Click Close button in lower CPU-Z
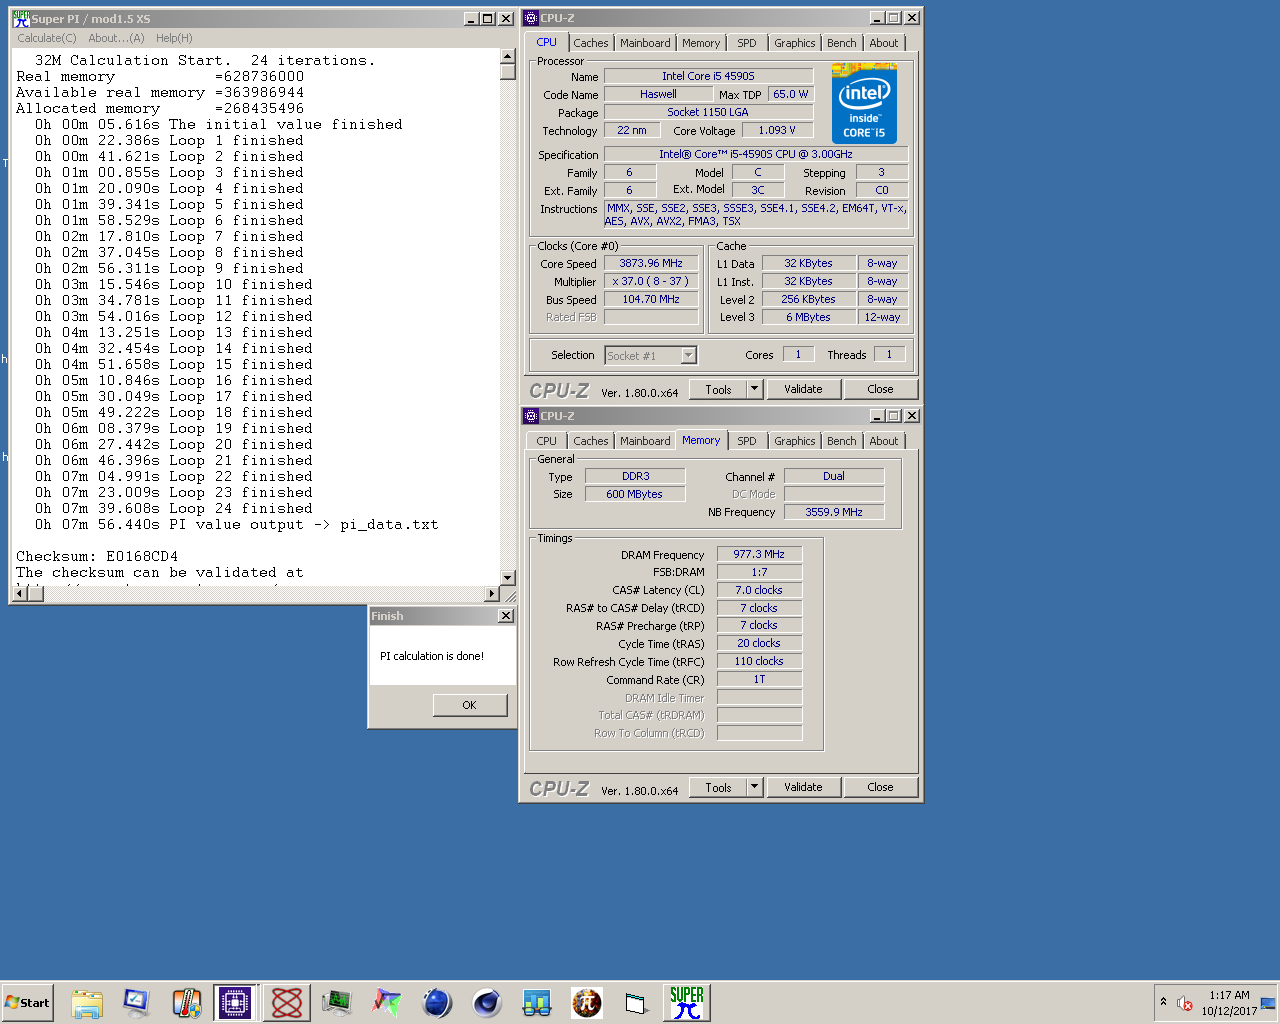 pyautogui.click(x=880, y=787)
